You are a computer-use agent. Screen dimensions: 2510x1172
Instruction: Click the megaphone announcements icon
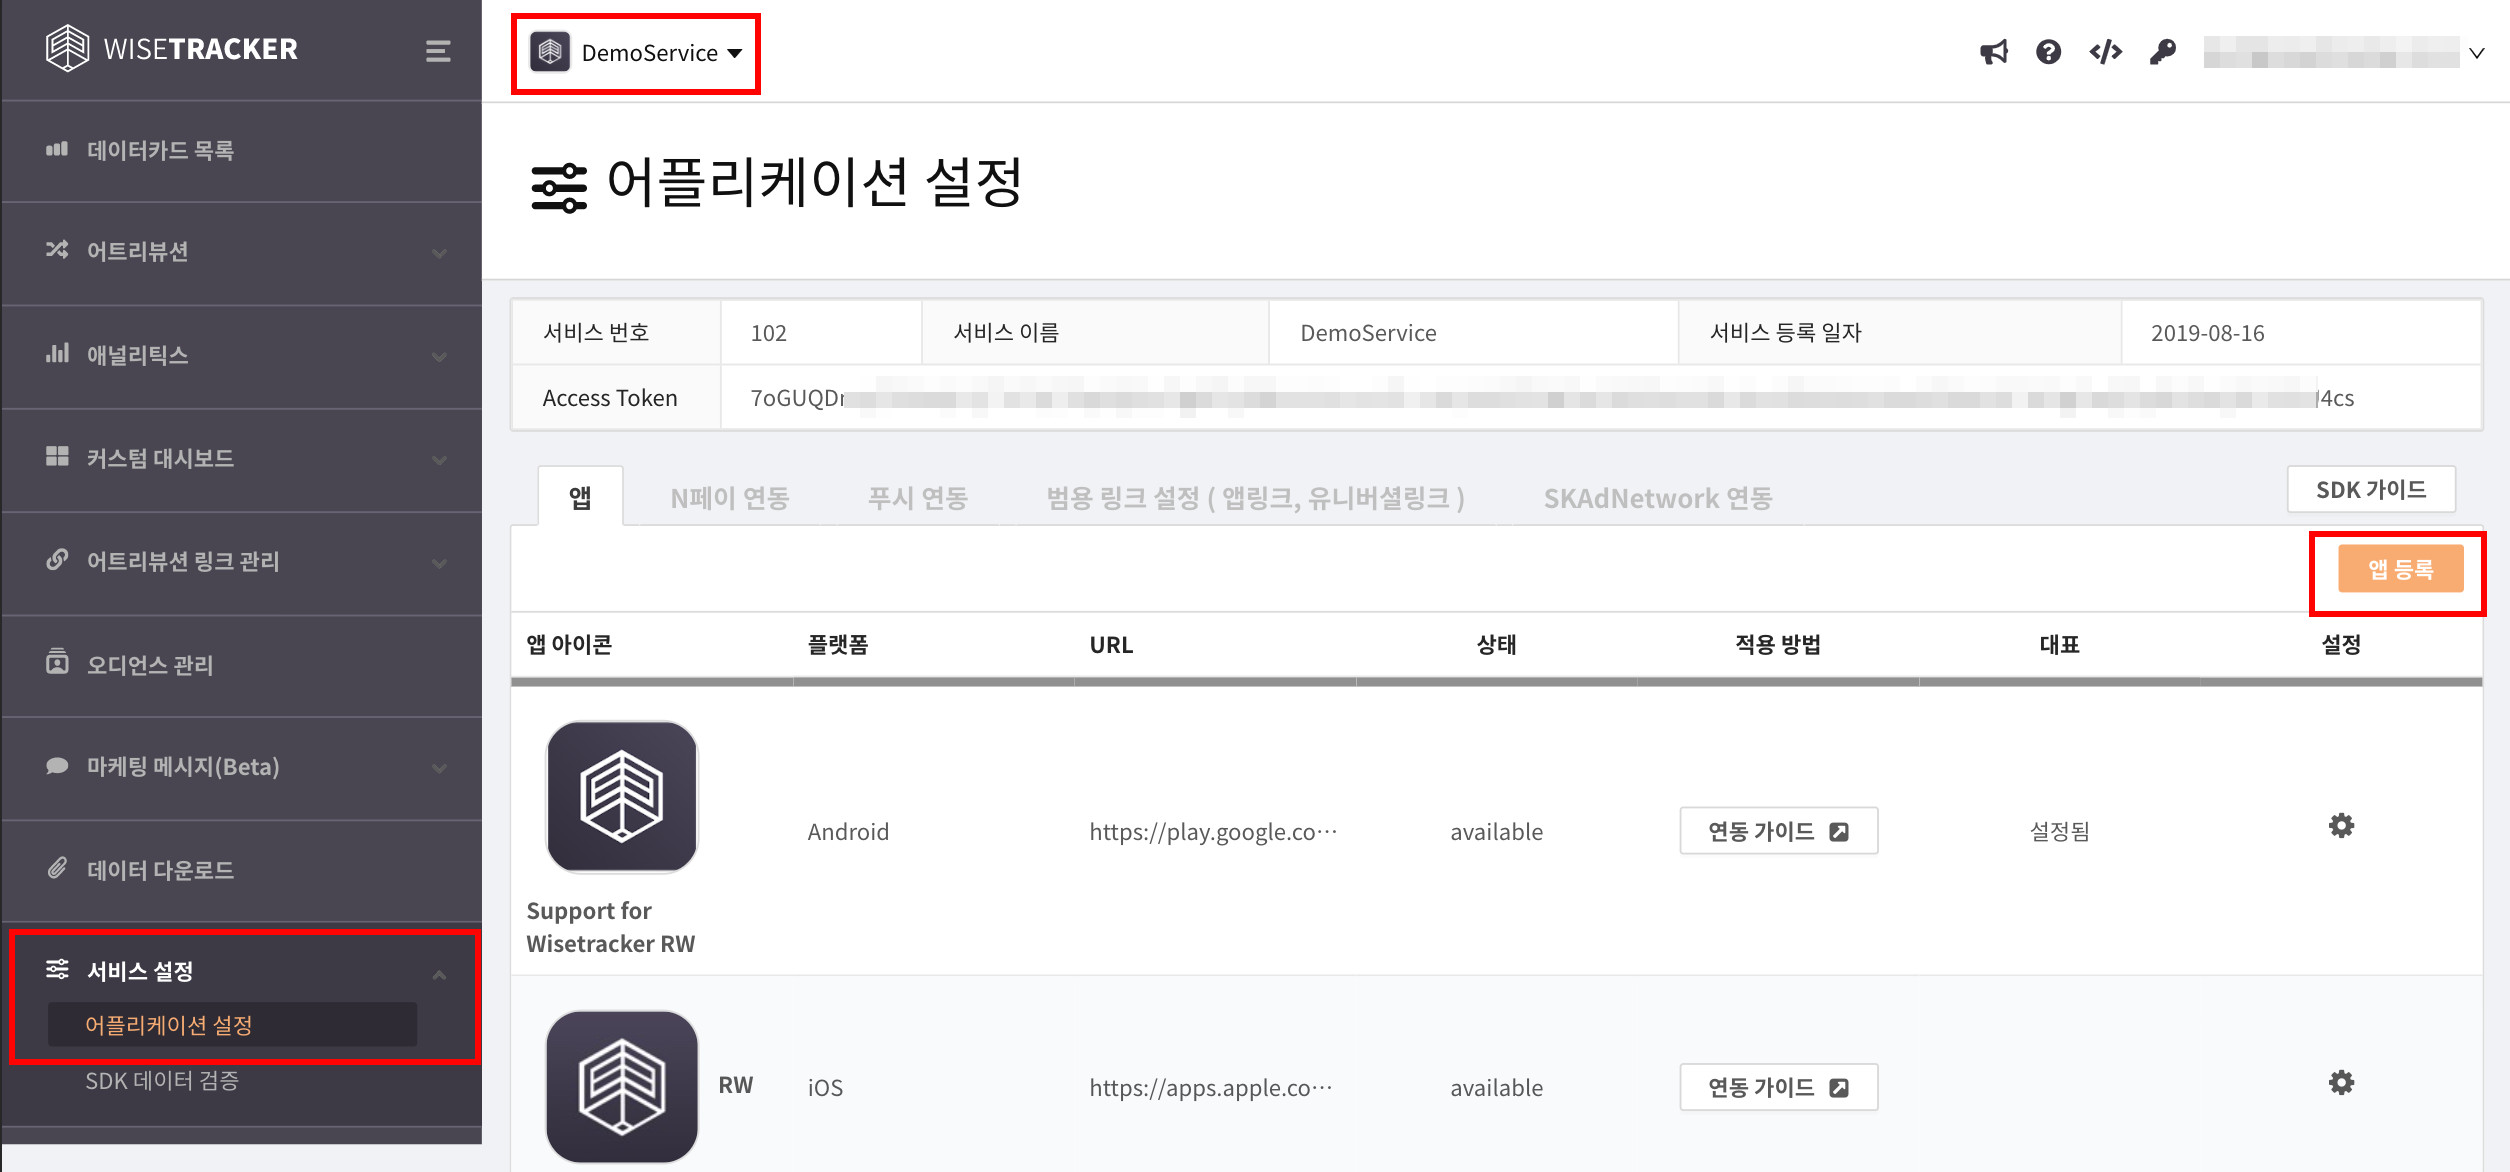tap(1993, 52)
